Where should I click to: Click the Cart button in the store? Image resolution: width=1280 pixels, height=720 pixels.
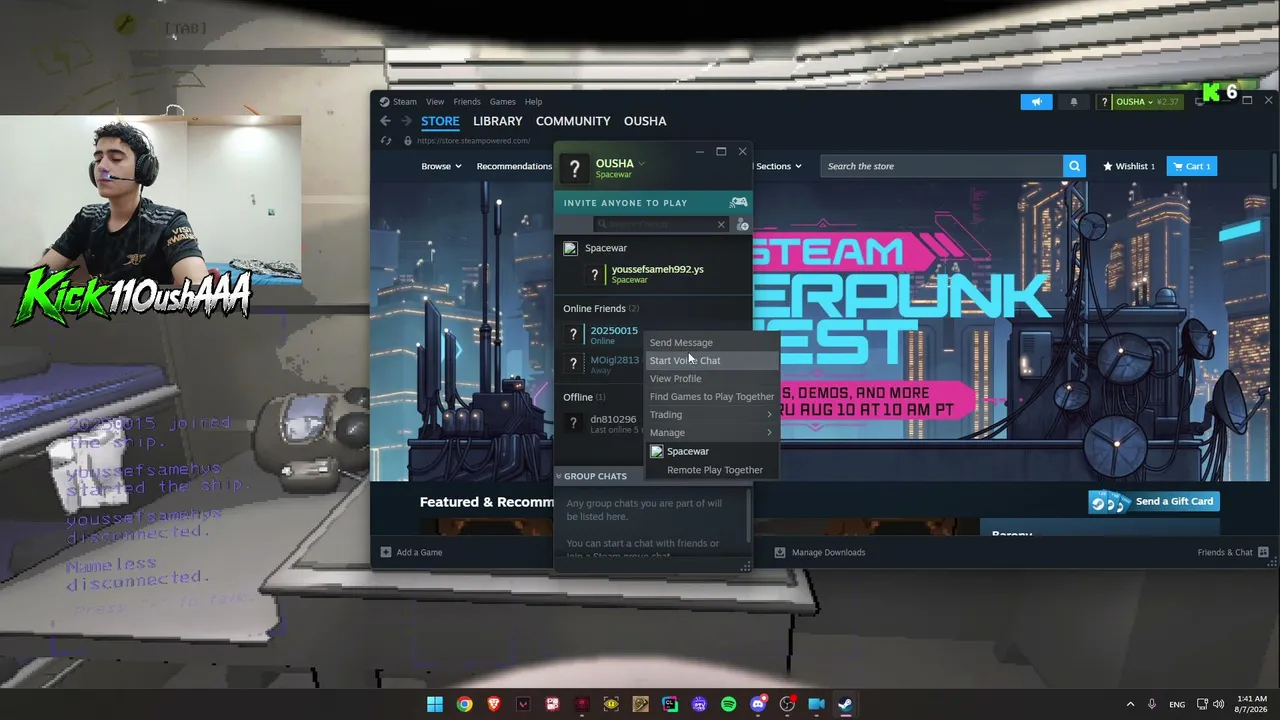coord(1192,166)
